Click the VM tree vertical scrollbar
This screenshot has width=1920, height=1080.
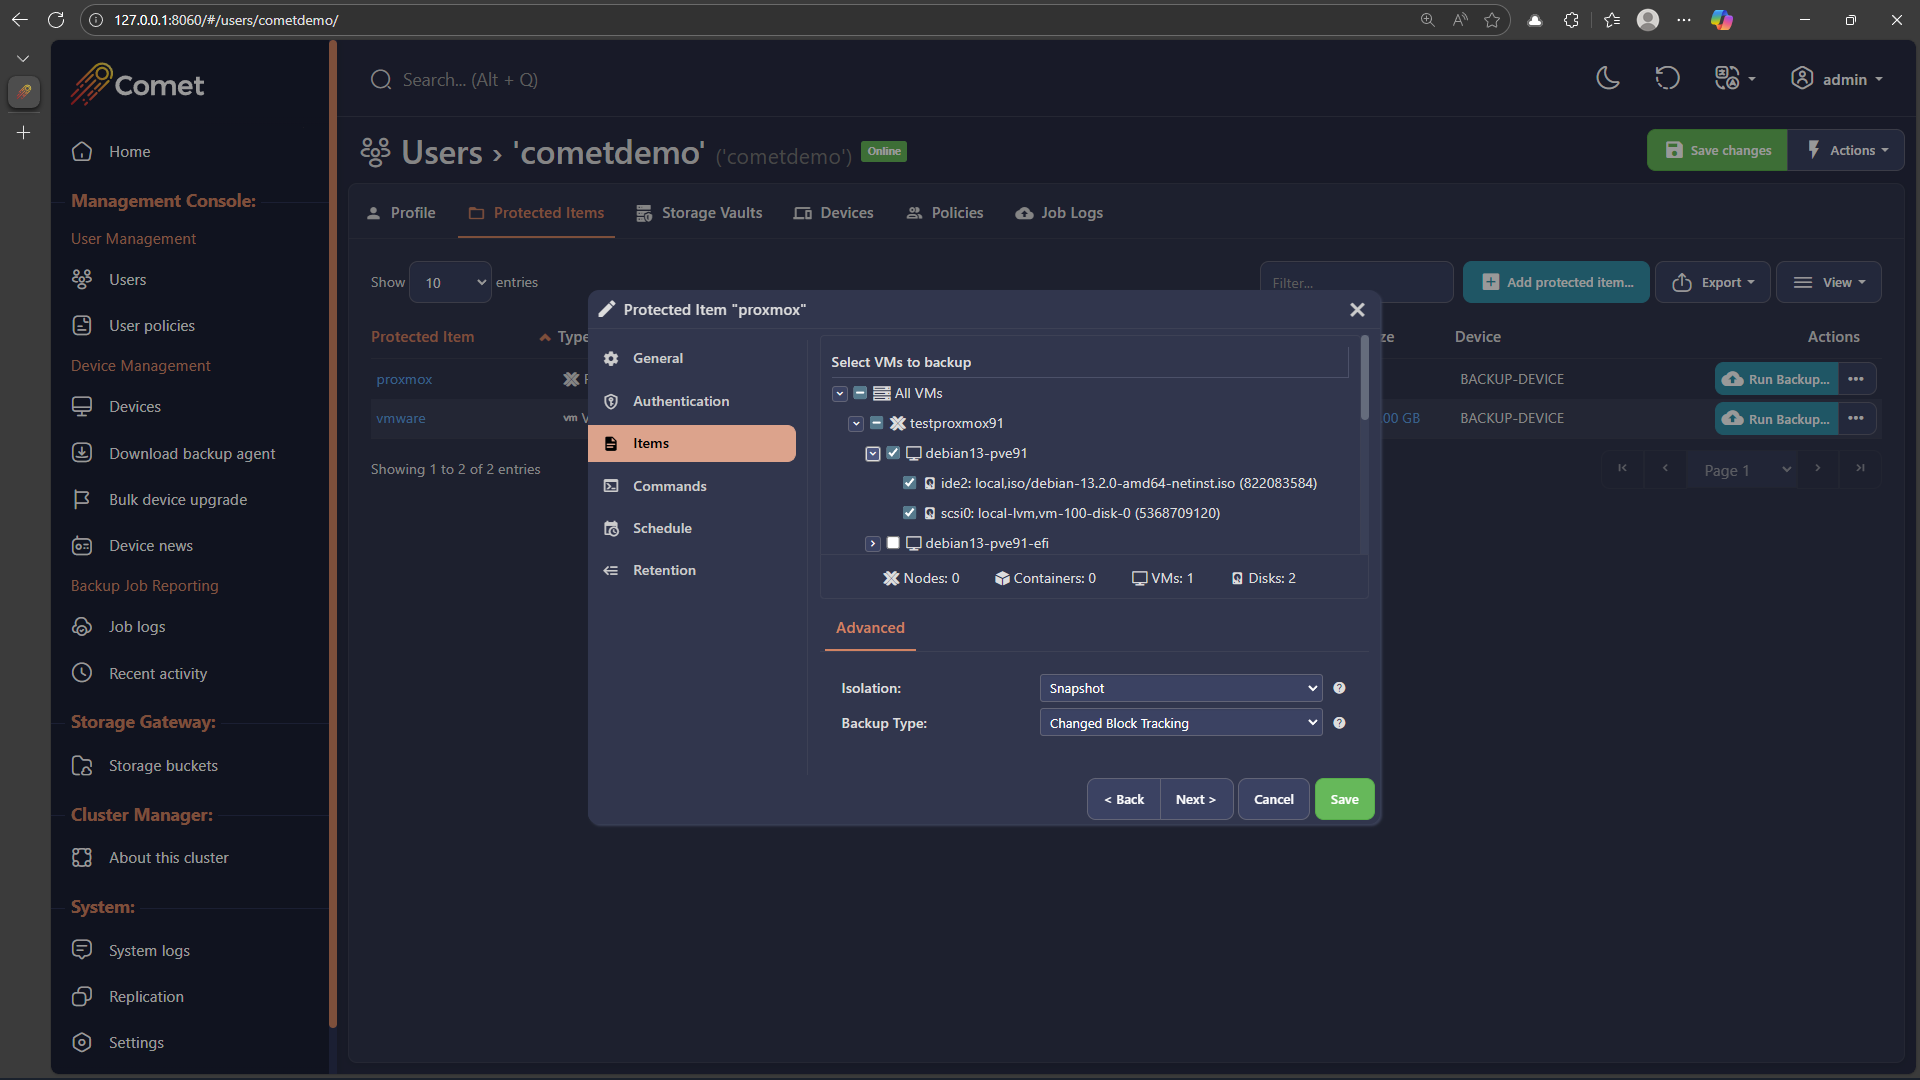point(1364,380)
